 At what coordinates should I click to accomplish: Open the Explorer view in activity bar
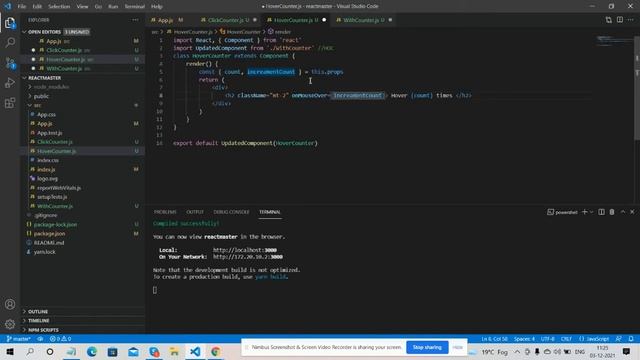10,23
